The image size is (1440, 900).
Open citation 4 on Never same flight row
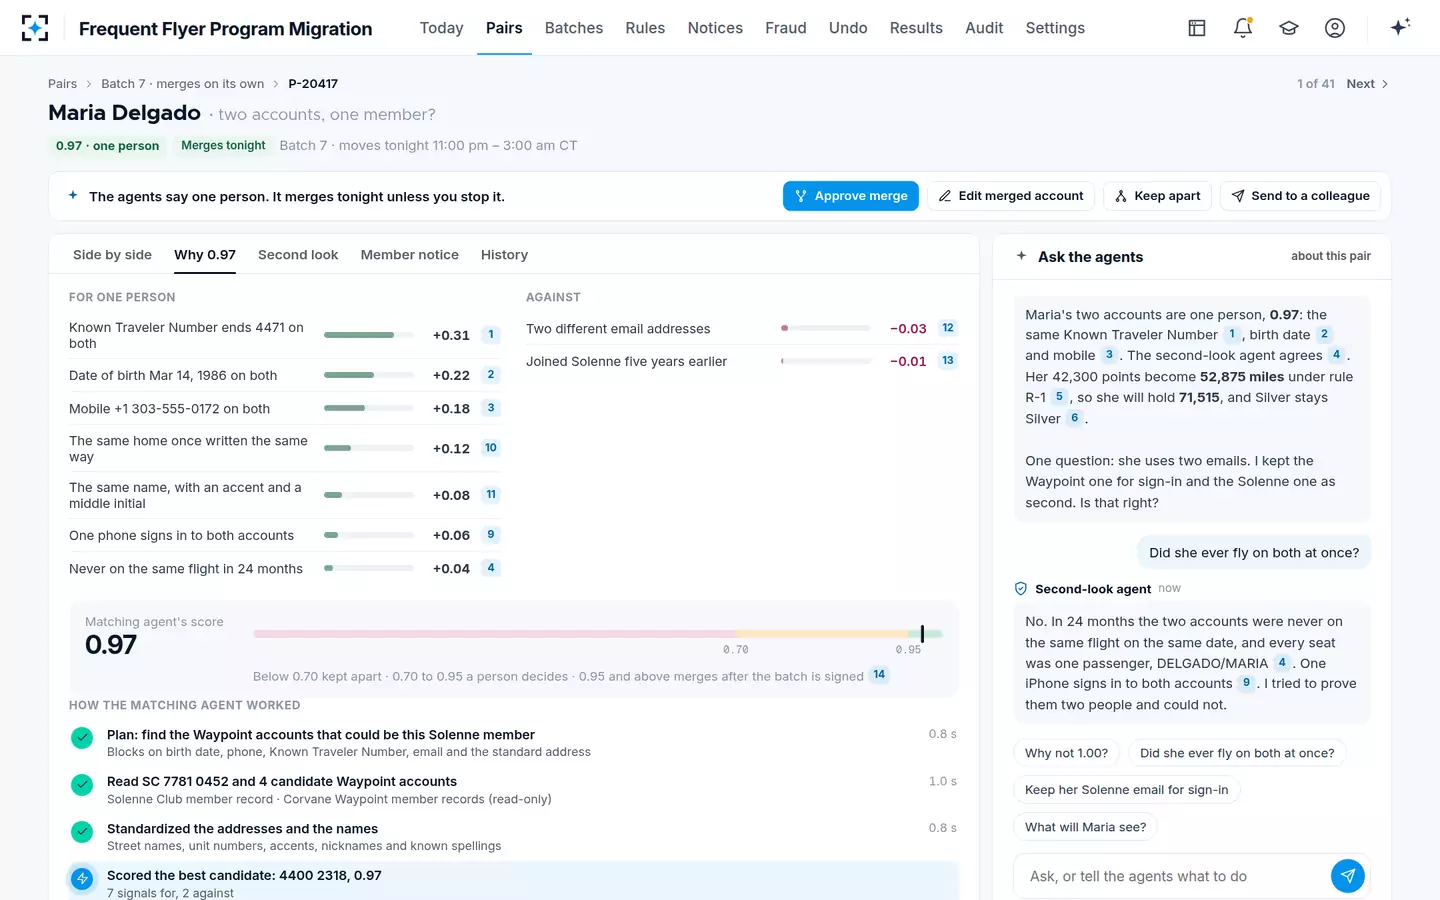491,568
